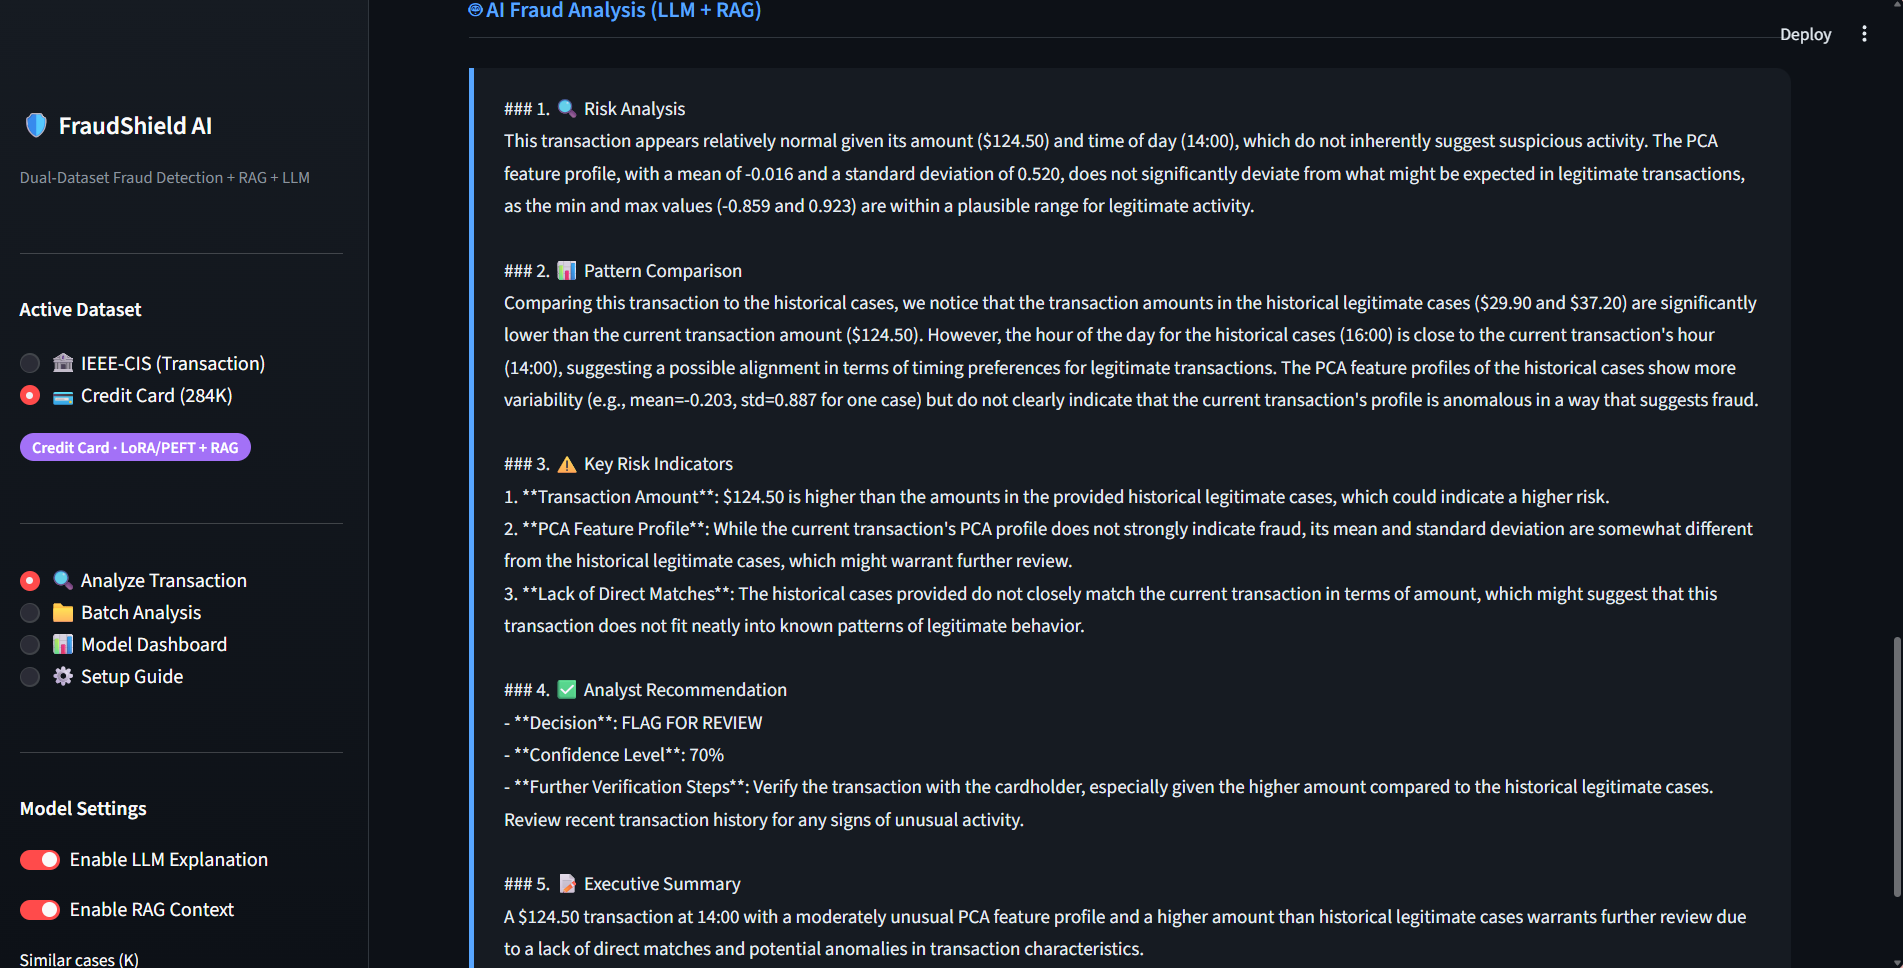Click the green check icon in Analyst Recommendation
Viewport: 1903px width, 968px height.
click(x=566, y=689)
